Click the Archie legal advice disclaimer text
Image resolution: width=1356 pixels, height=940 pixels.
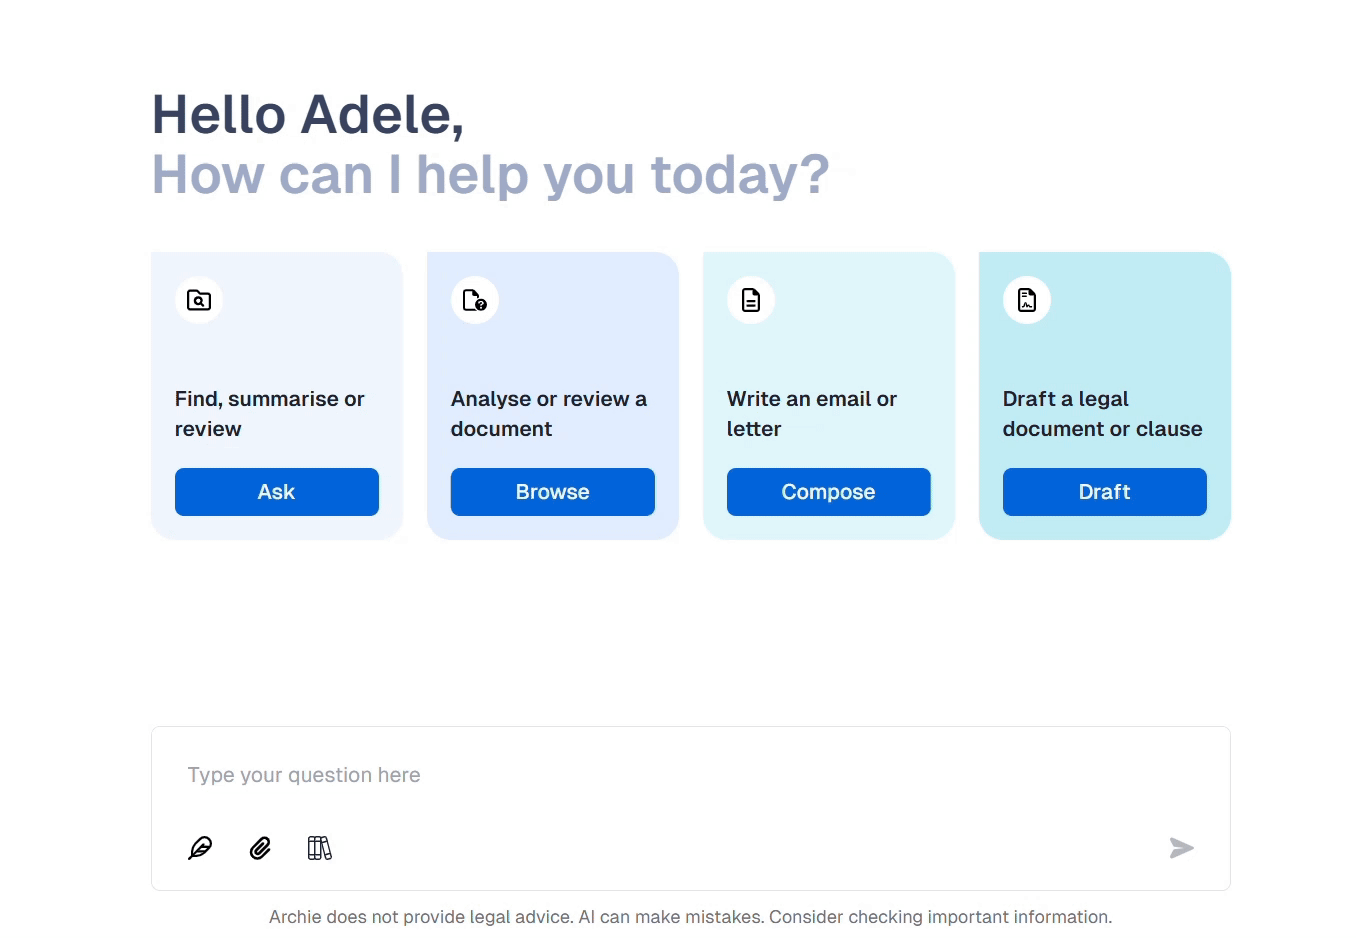point(690,917)
